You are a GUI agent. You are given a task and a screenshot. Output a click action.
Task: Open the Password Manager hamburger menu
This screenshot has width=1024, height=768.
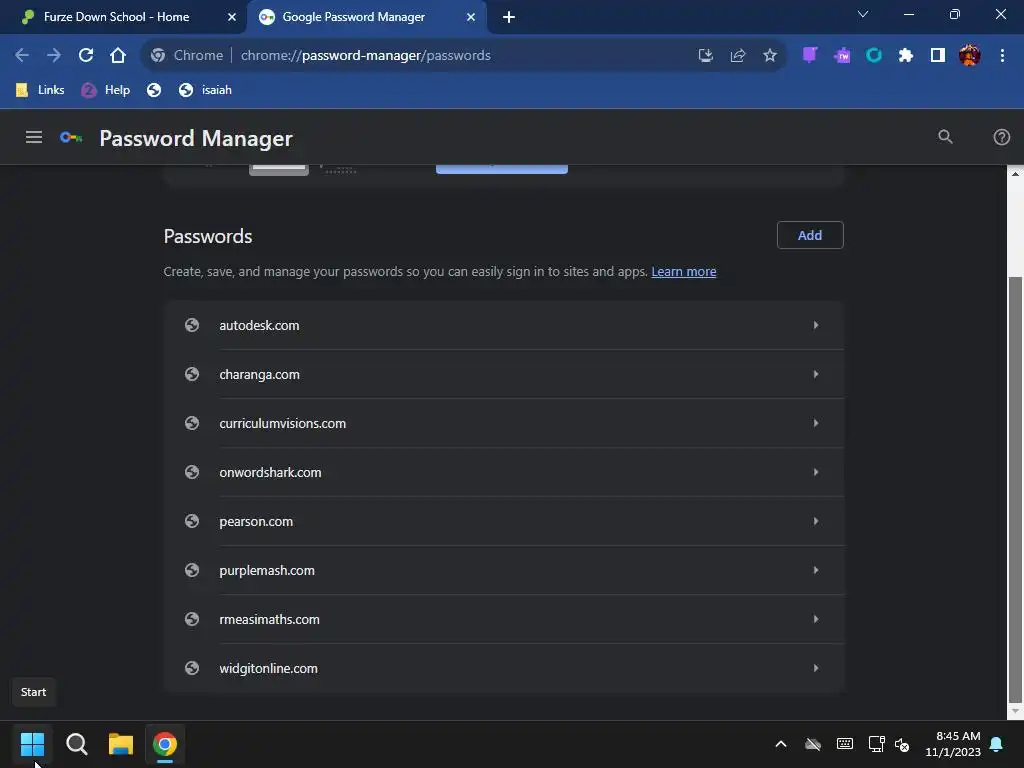(34, 137)
